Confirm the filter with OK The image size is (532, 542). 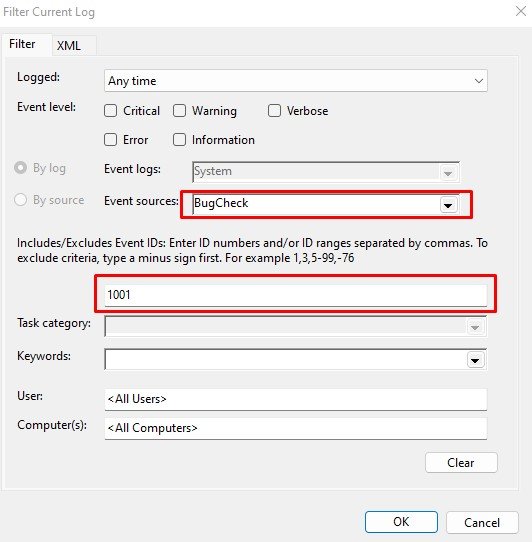click(x=401, y=522)
